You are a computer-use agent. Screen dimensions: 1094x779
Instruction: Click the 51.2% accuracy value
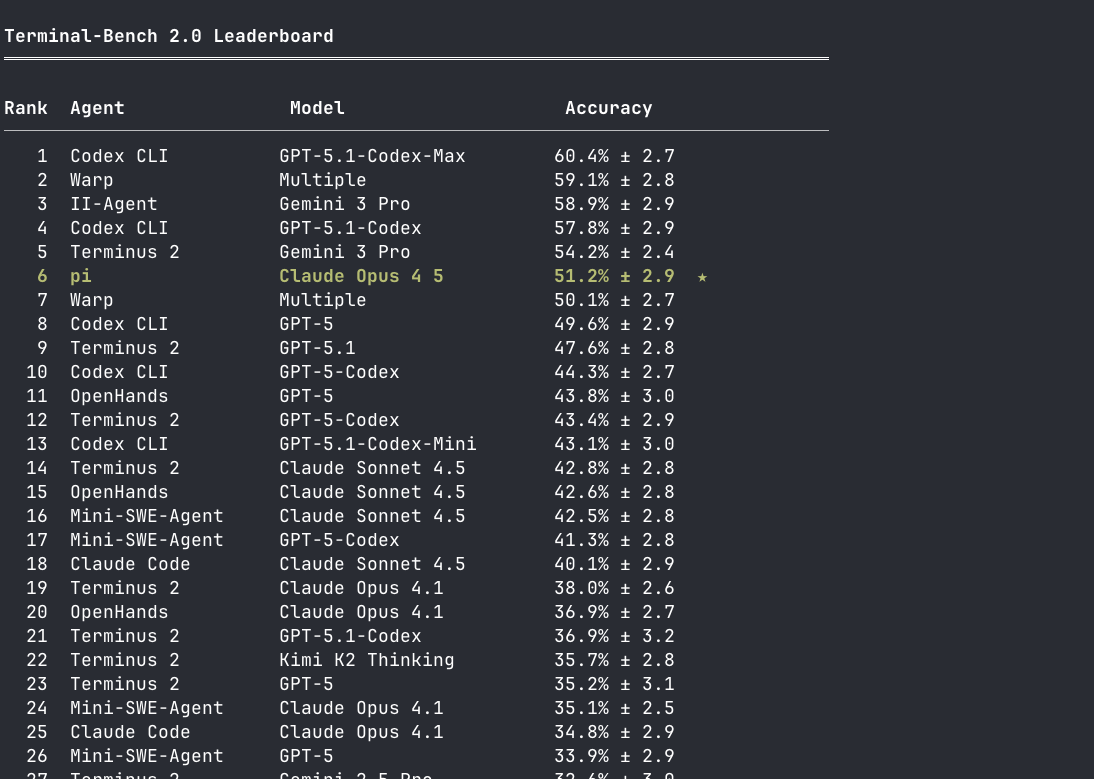point(581,276)
